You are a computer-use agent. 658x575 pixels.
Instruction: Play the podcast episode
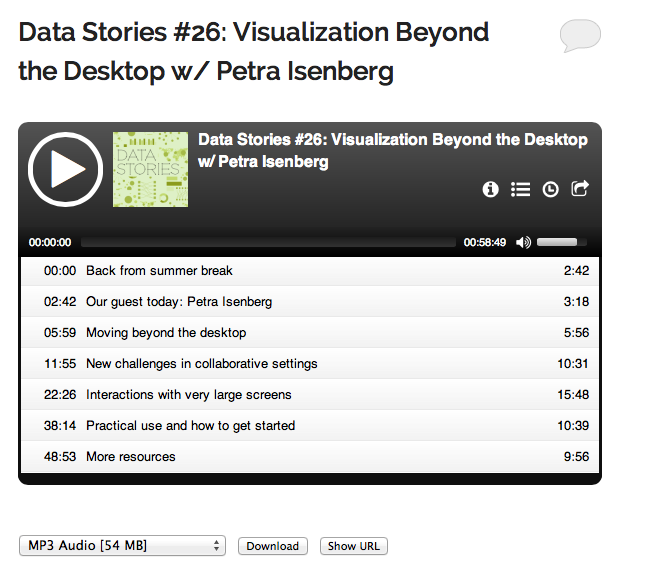tap(65, 169)
